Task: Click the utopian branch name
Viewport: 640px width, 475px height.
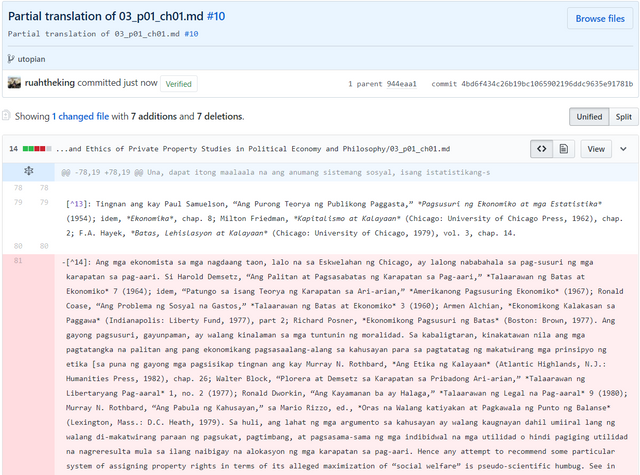Action: point(31,59)
